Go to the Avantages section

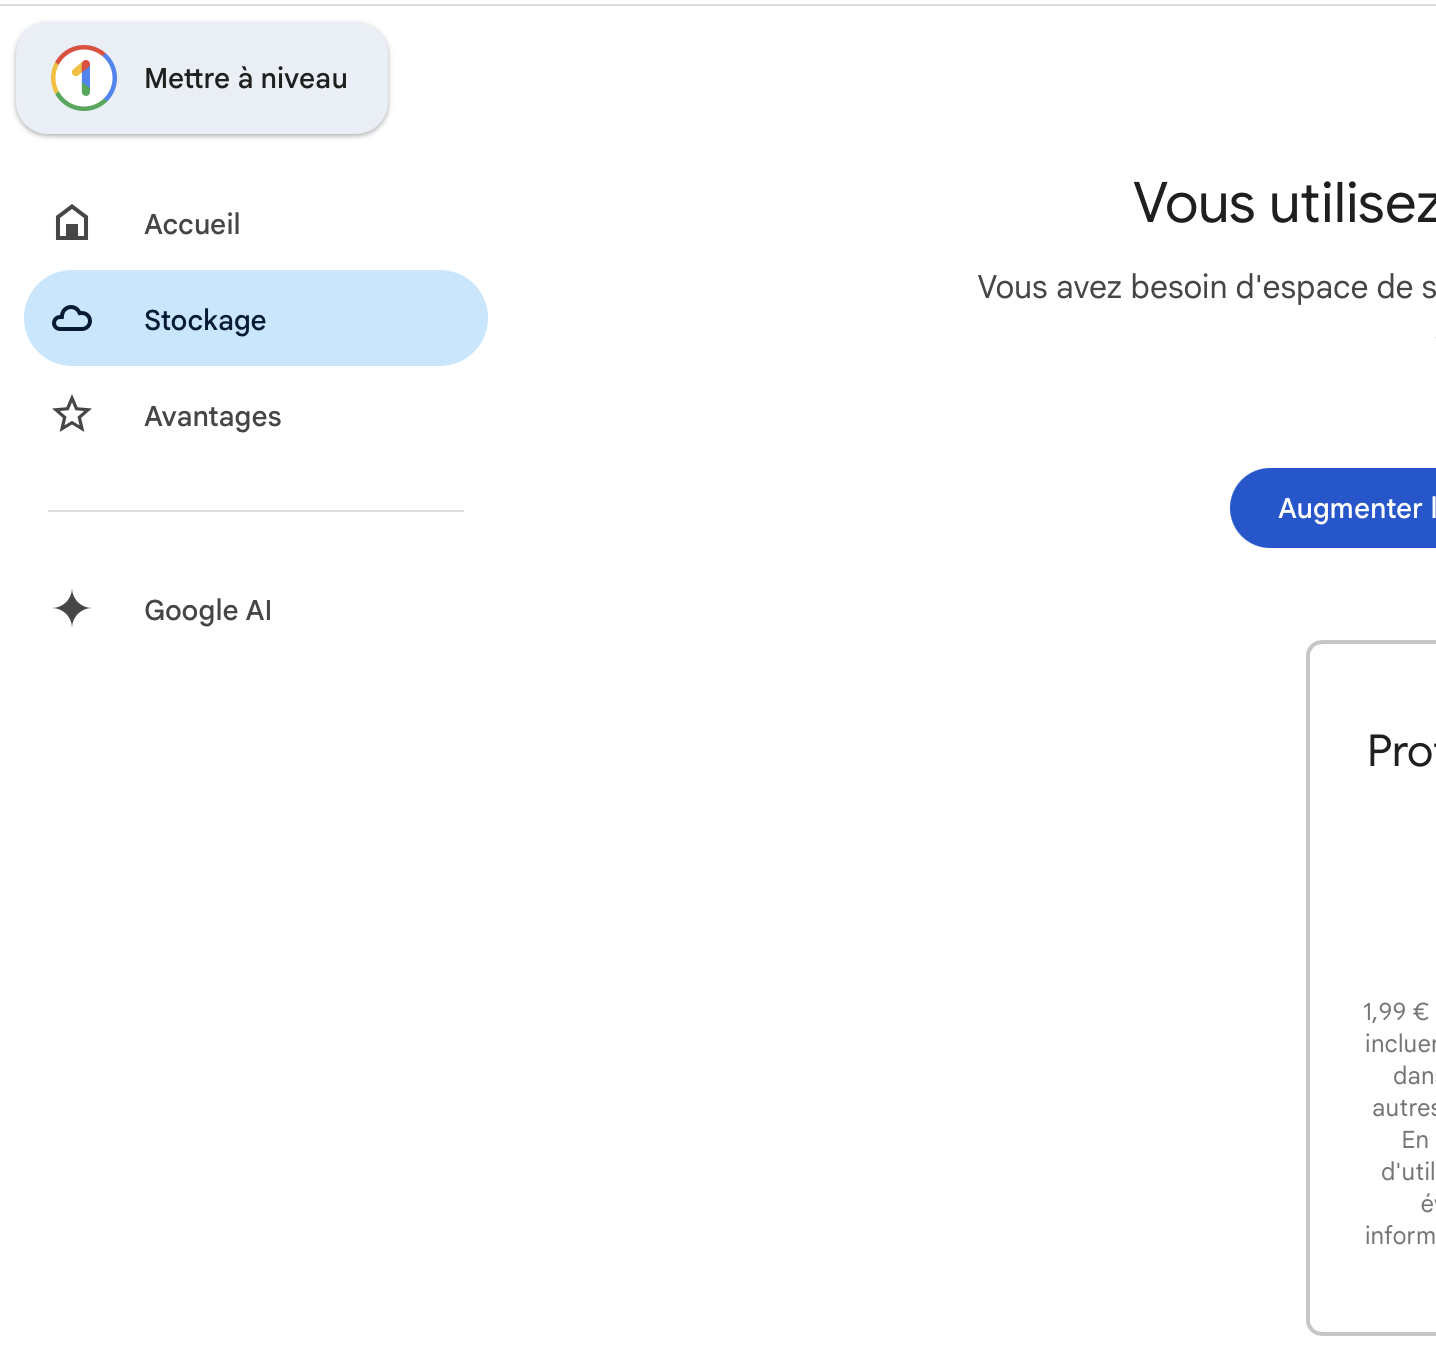[x=212, y=416]
